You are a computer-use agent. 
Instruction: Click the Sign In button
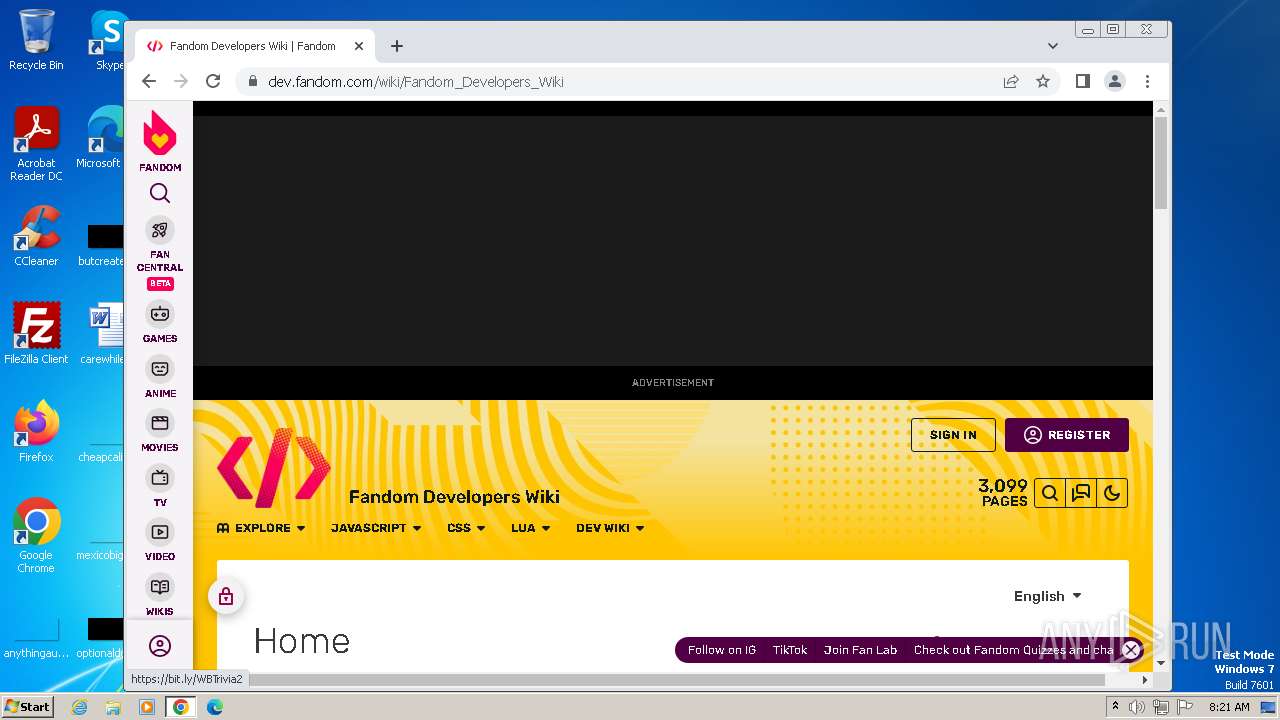[x=953, y=435]
